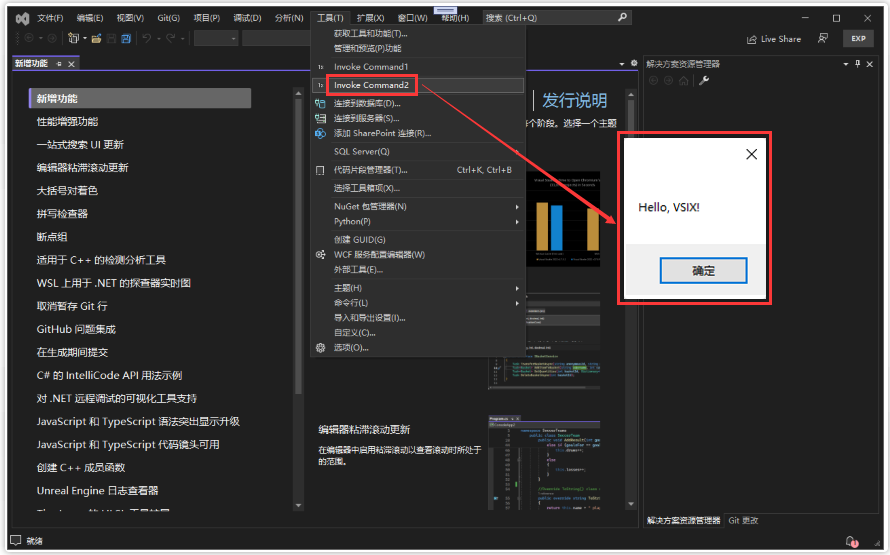Expand the Python(P) submenu arrow
890x555 pixels.
[517, 222]
